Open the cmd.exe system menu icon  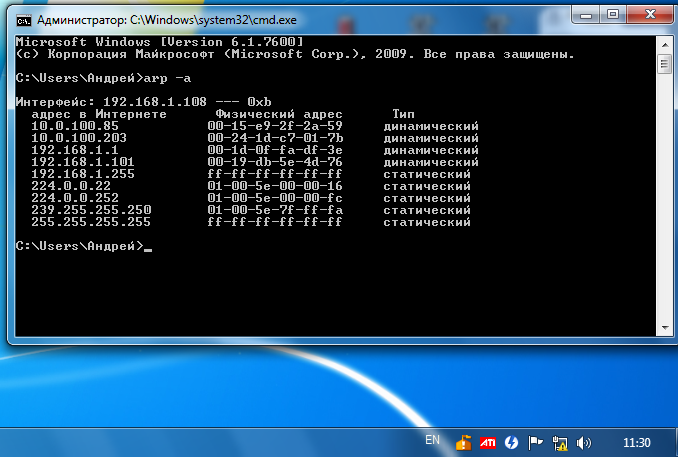[22, 19]
